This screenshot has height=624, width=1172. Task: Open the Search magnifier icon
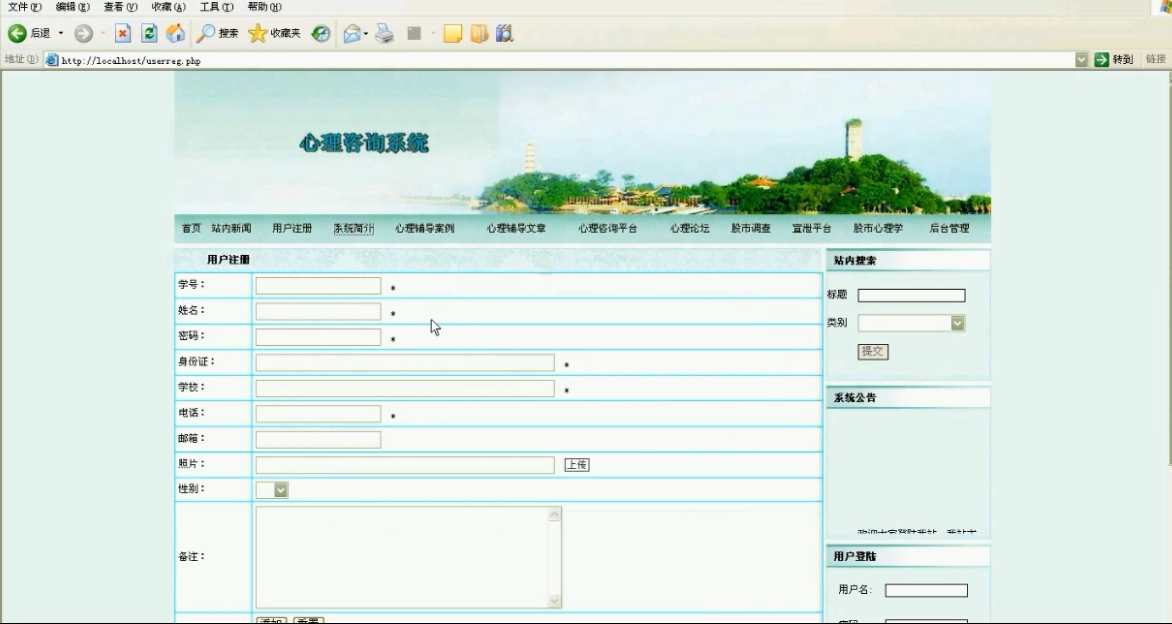click(x=206, y=33)
